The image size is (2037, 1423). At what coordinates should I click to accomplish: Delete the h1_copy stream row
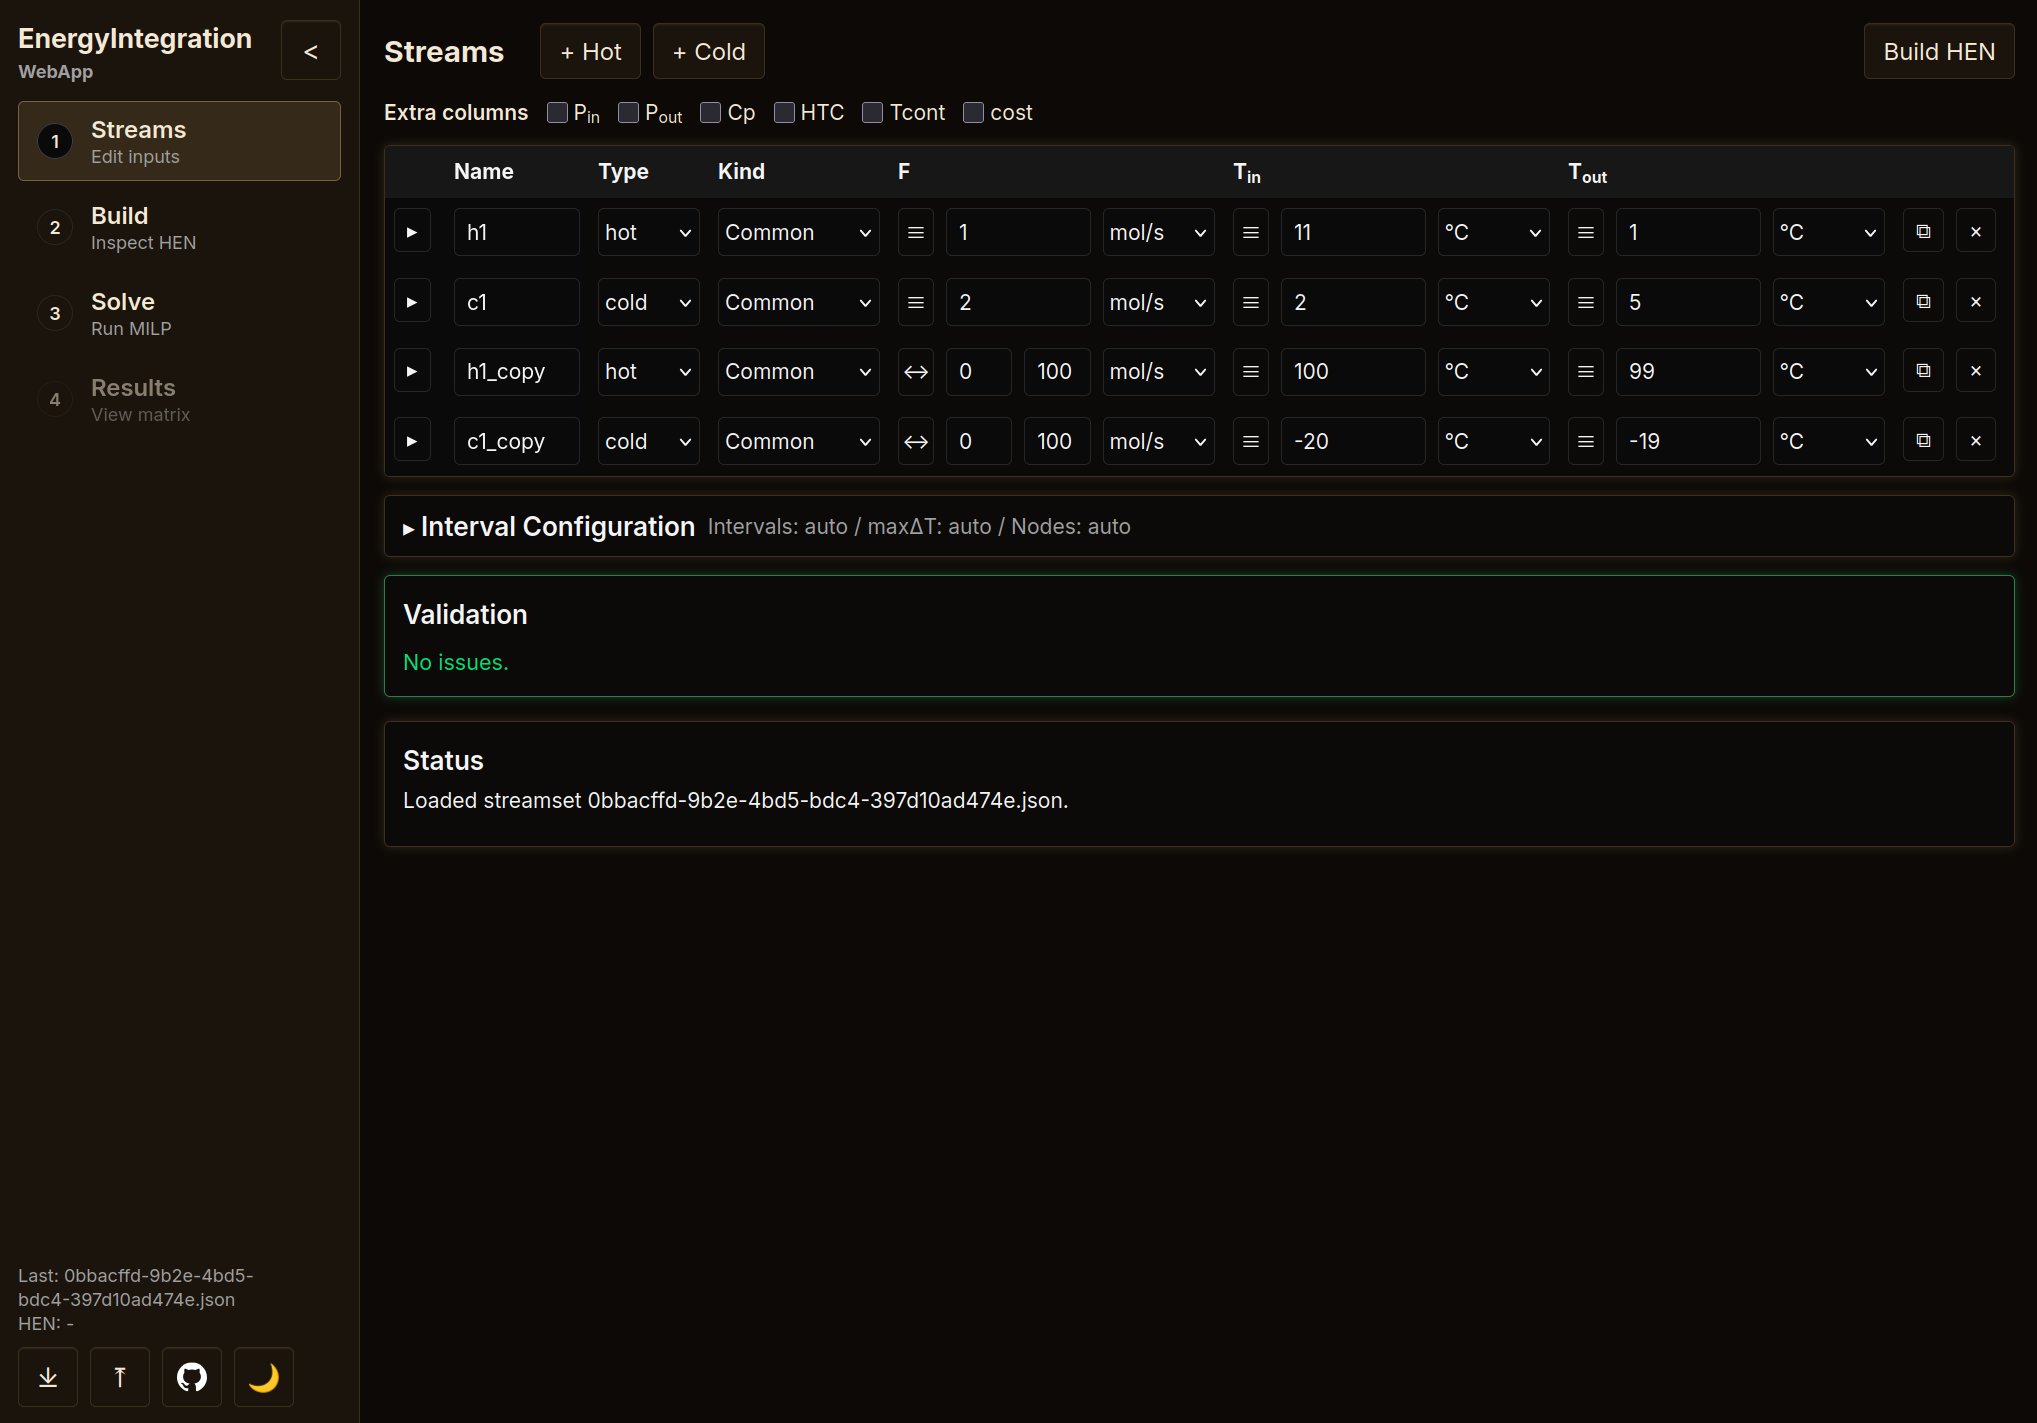pyautogui.click(x=1976, y=371)
